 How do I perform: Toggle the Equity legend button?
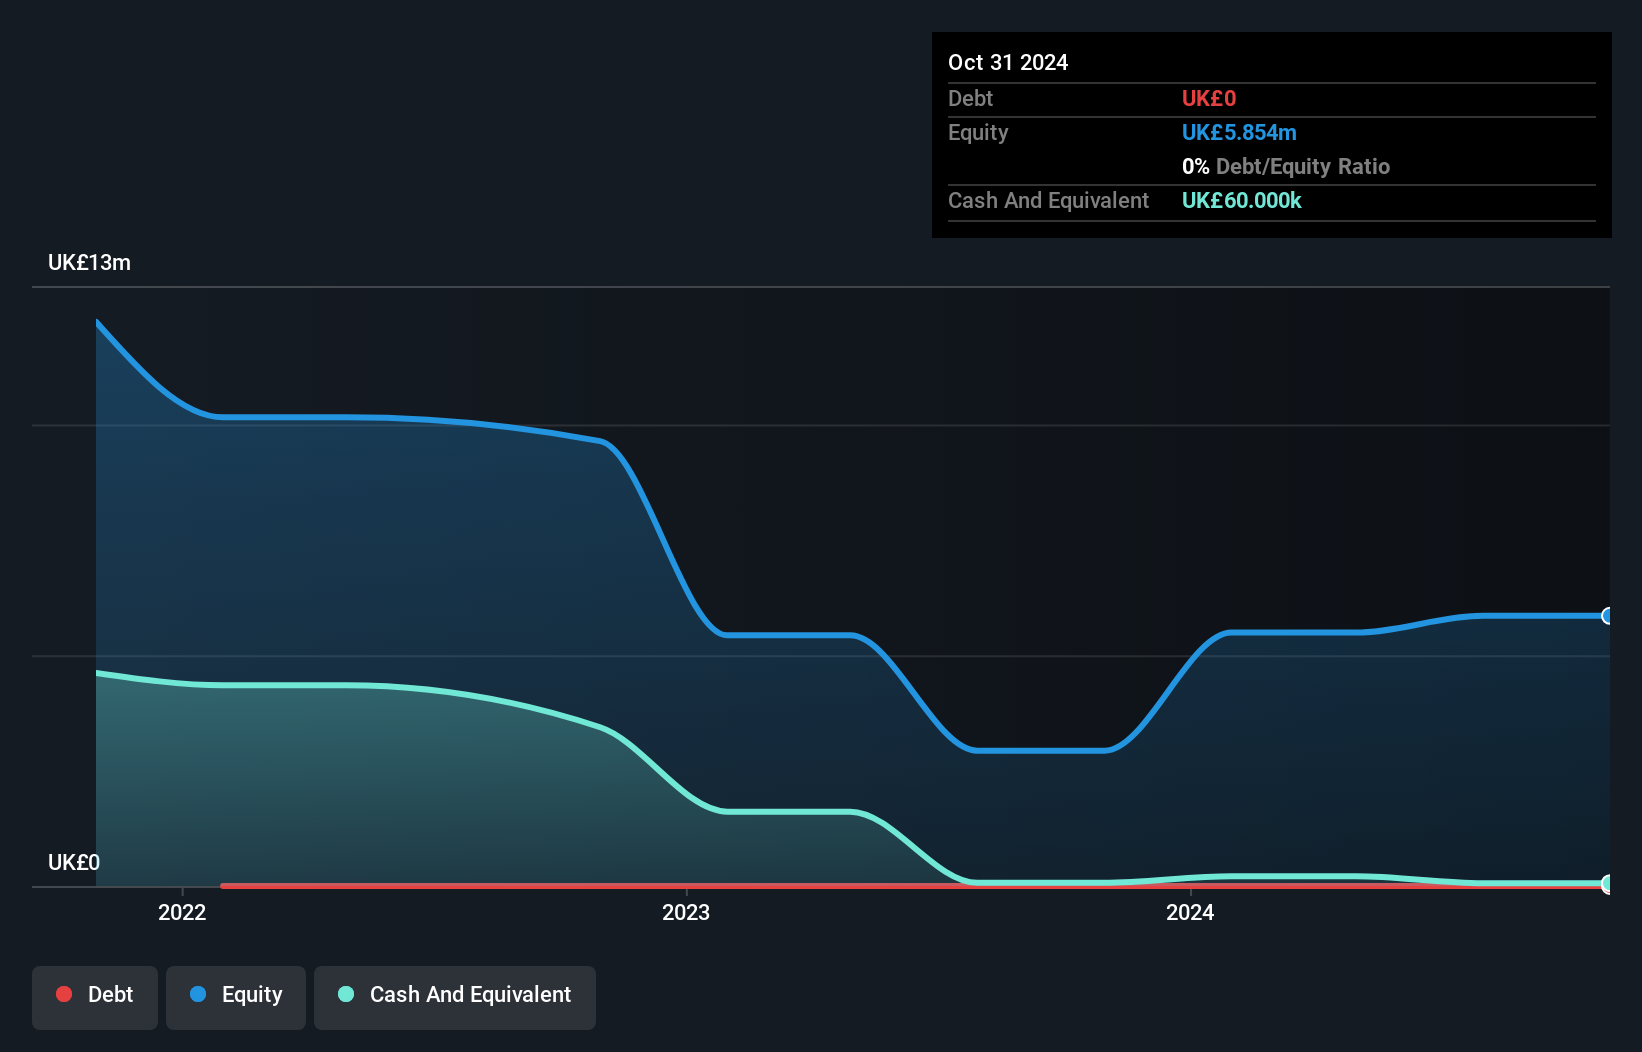point(236,997)
